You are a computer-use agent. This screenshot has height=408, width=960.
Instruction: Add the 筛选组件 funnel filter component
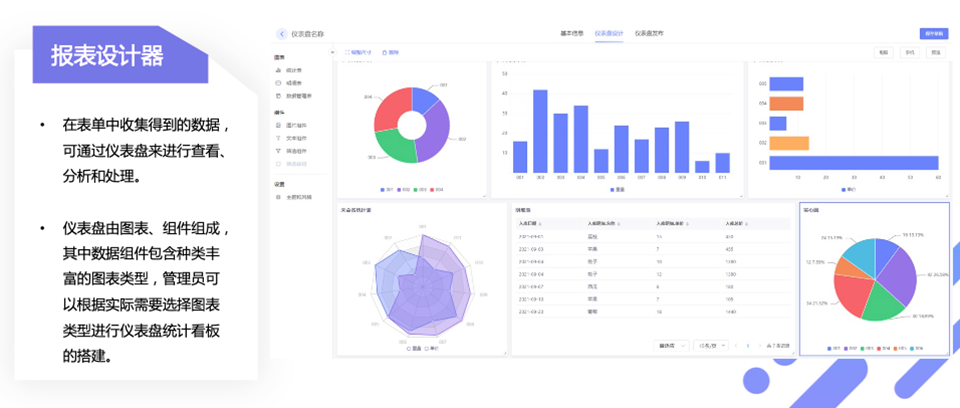tap(293, 151)
